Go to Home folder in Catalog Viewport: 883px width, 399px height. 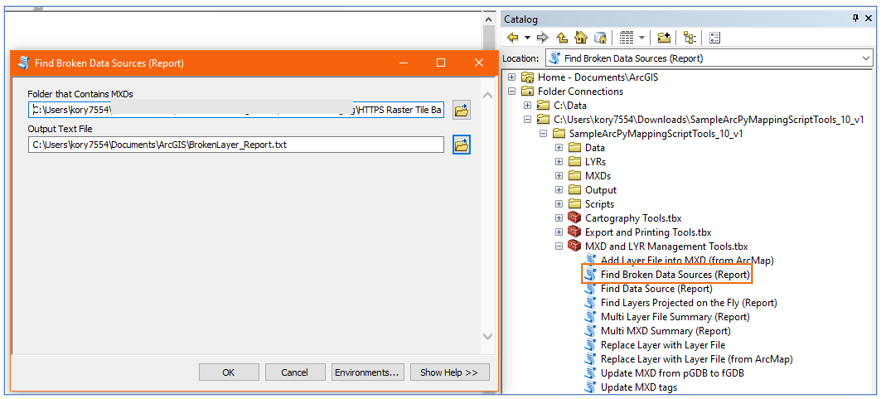tap(581, 38)
